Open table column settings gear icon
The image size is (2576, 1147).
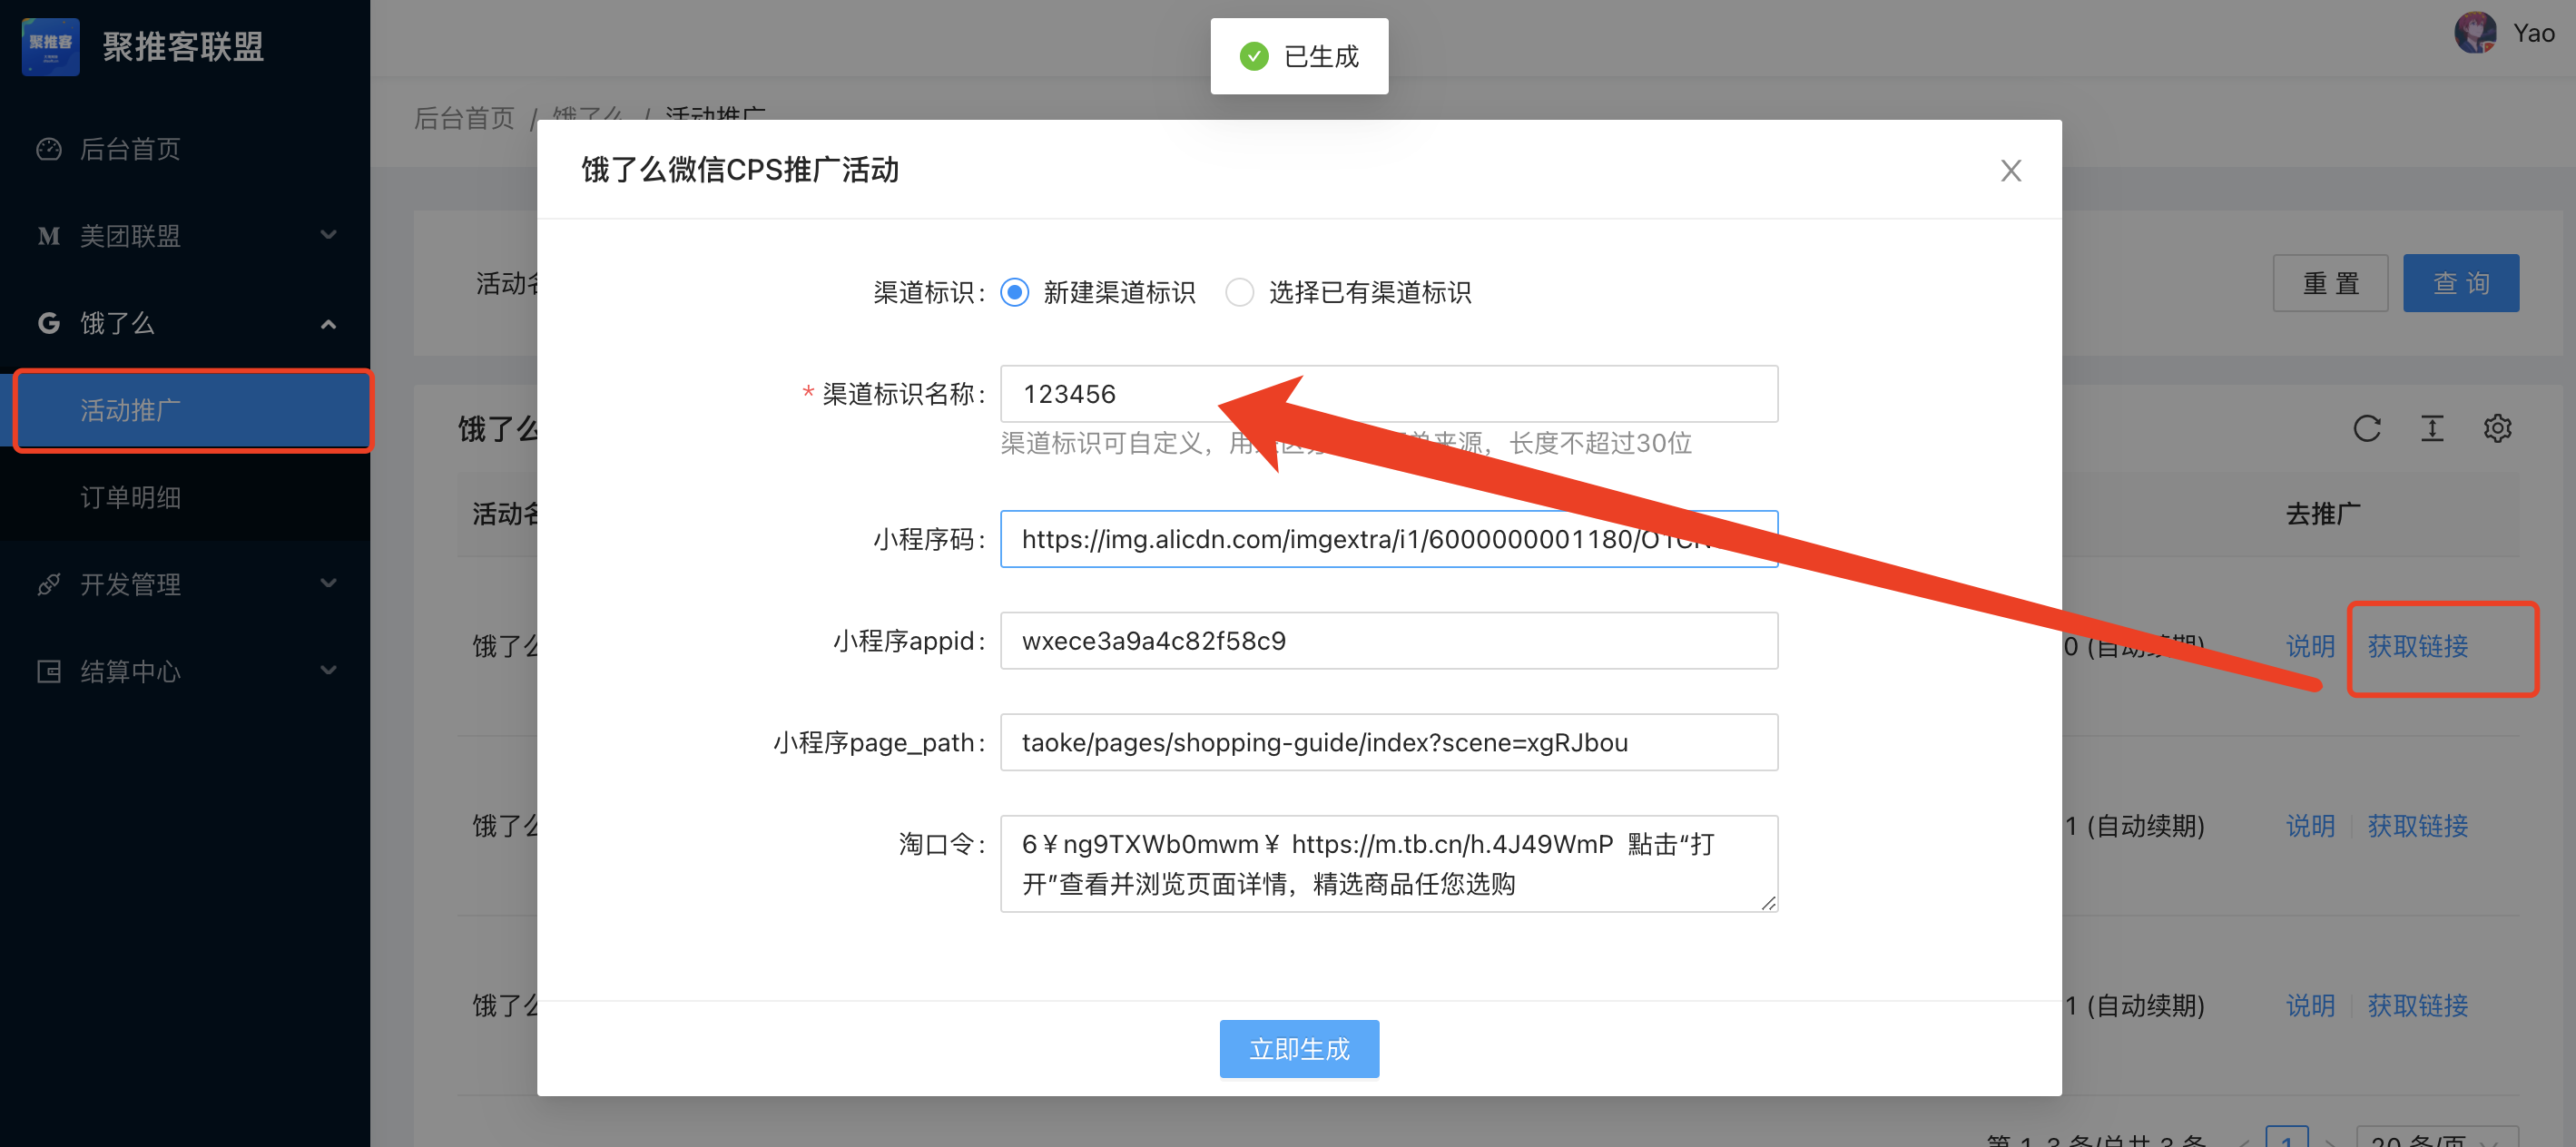2497,429
